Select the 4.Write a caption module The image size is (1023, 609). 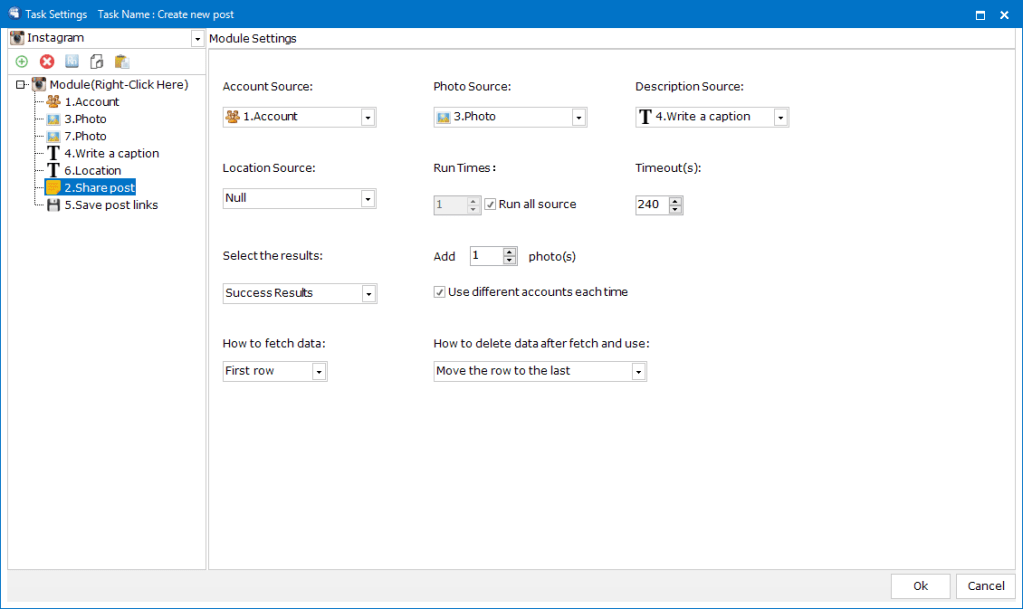click(x=111, y=154)
